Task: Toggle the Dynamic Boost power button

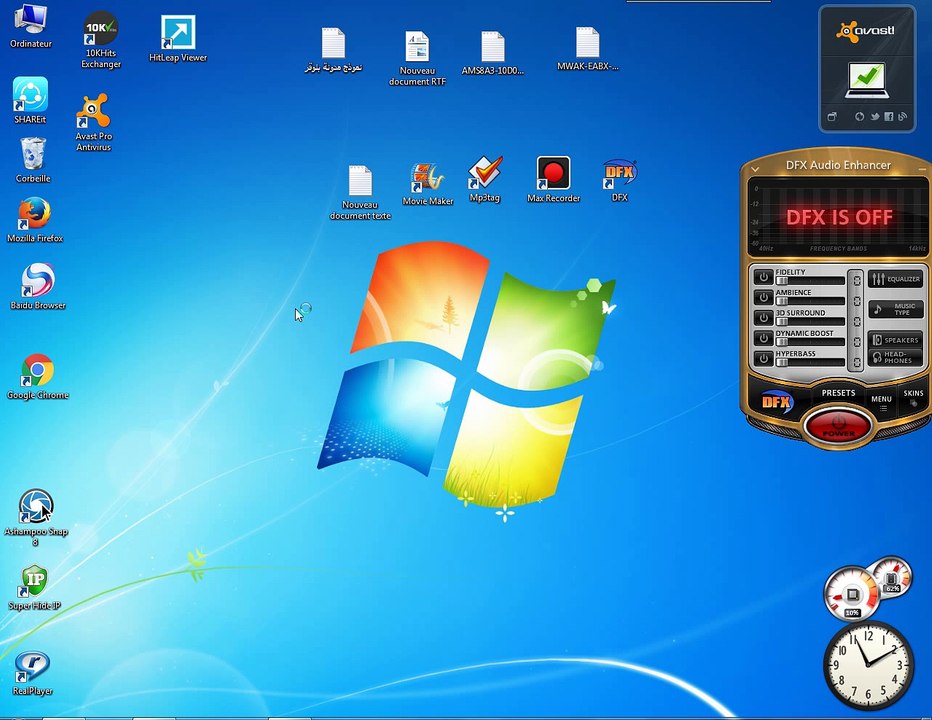Action: [763, 338]
